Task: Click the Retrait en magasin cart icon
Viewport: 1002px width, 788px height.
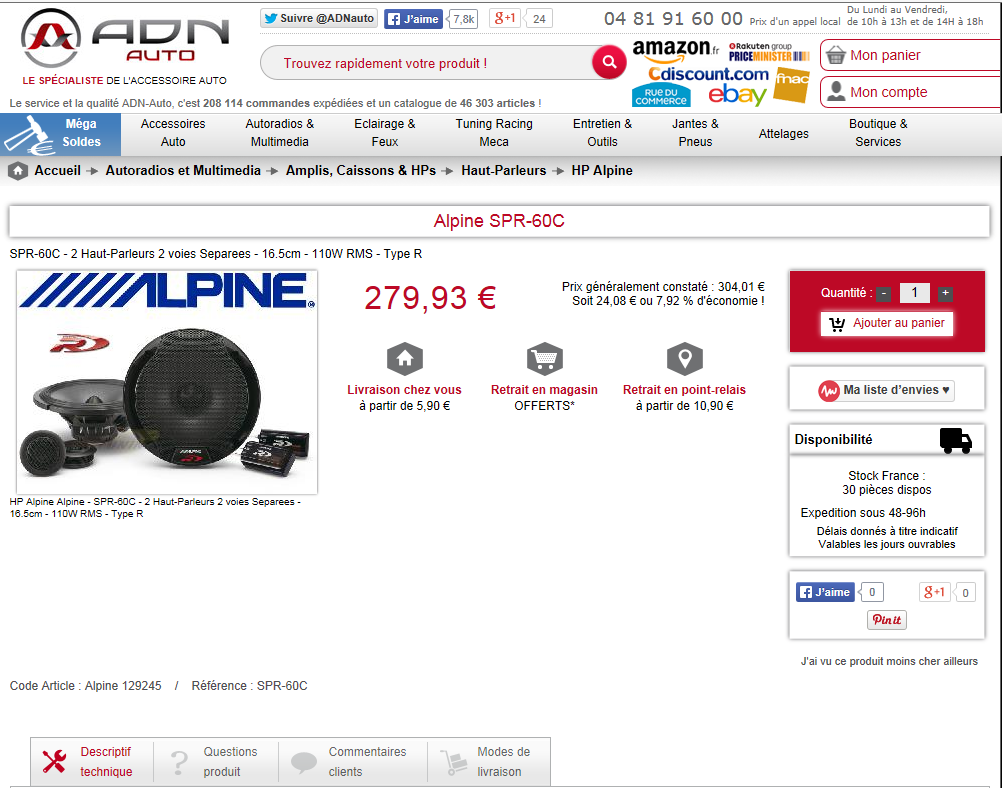Action: coord(544,359)
